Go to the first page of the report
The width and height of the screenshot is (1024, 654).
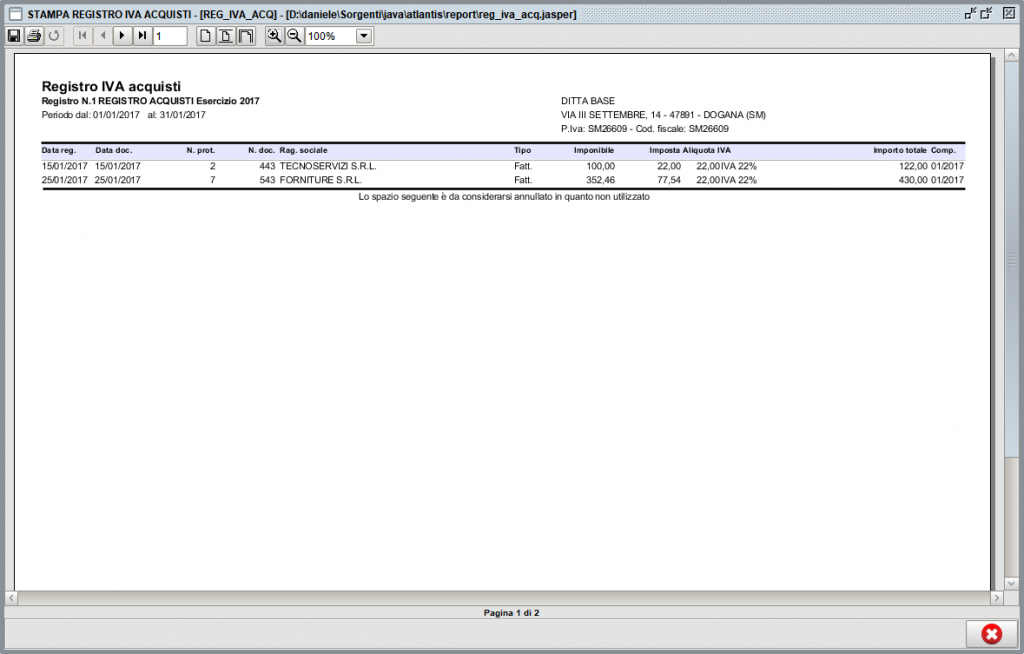tap(82, 35)
